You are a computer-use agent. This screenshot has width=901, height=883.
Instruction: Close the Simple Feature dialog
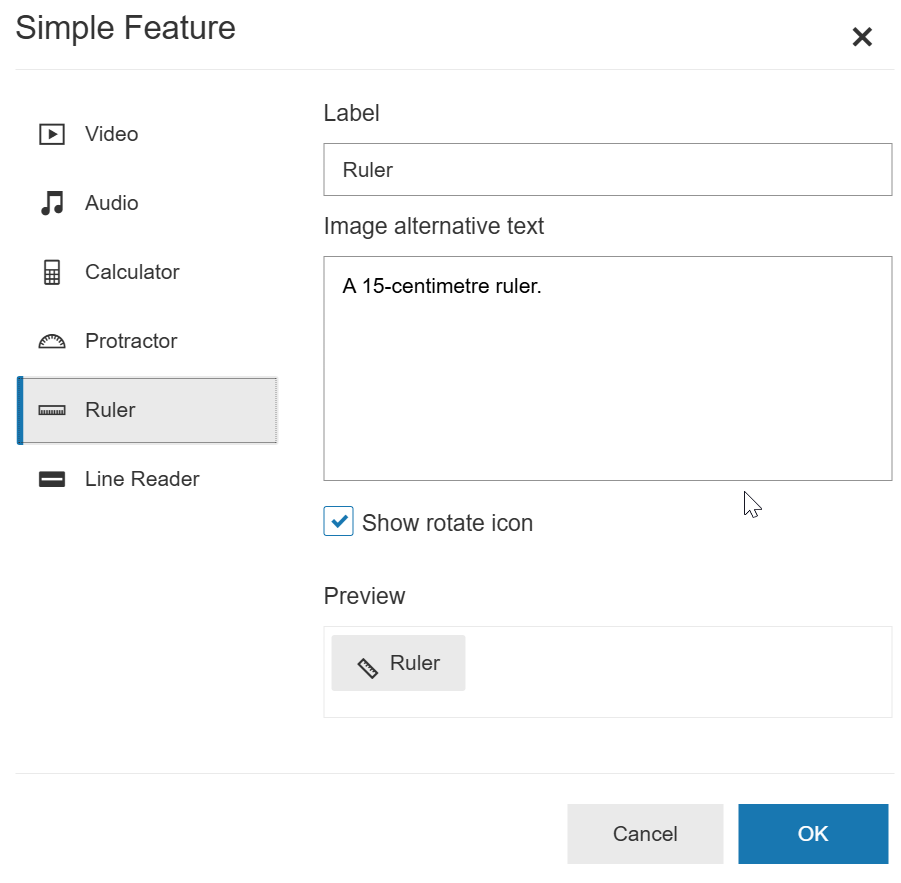coord(862,37)
